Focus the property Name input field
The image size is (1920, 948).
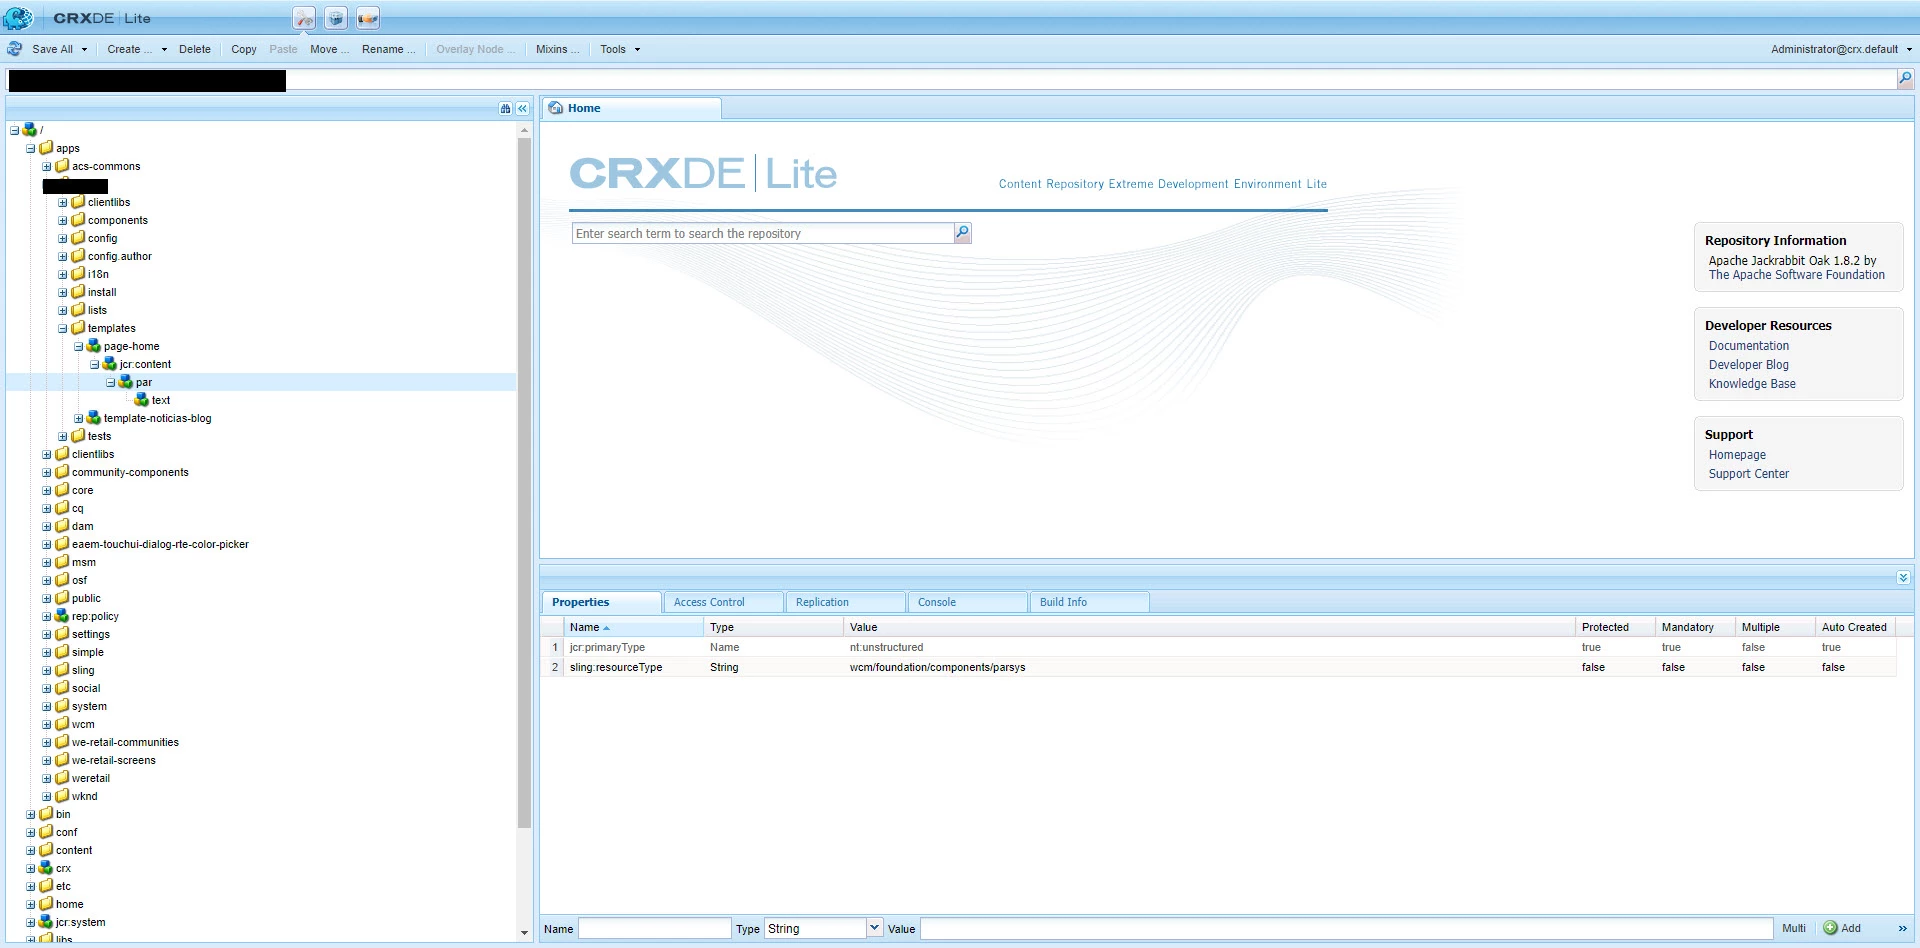(655, 928)
